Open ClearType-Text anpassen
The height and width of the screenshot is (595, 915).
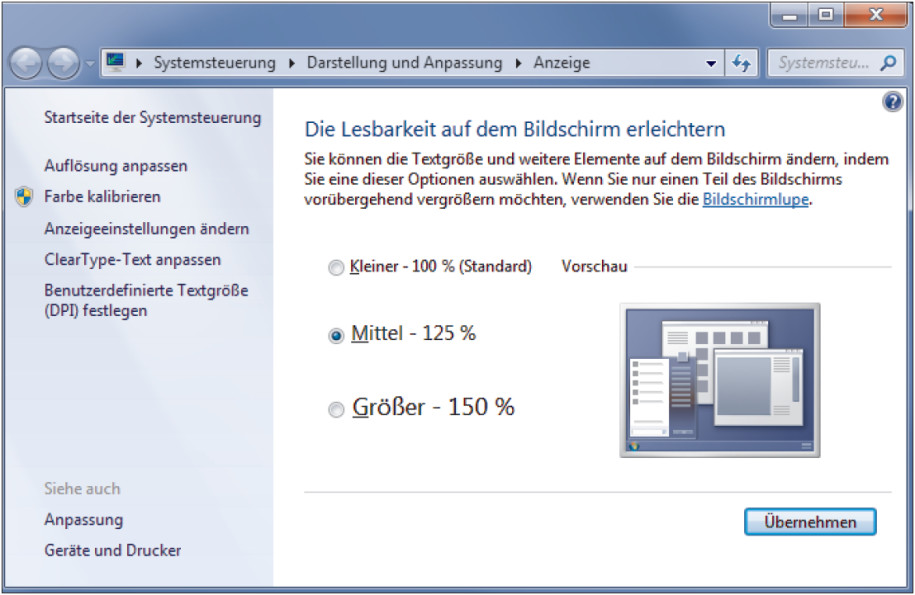(x=132, y=260)
